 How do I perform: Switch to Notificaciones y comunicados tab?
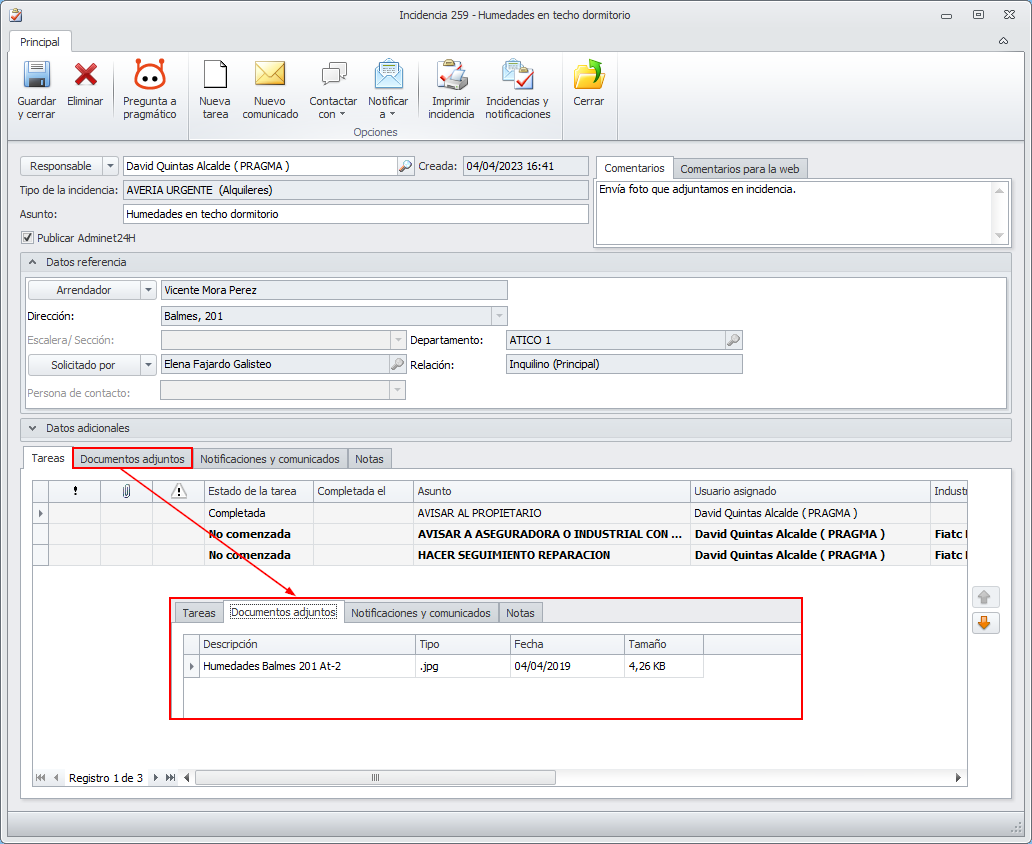click(270, 459)
